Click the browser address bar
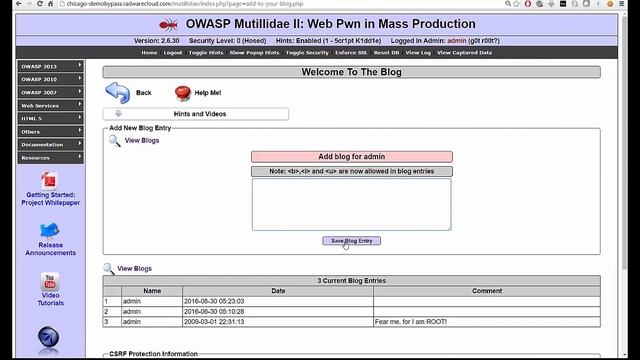 tap(282, 4)
